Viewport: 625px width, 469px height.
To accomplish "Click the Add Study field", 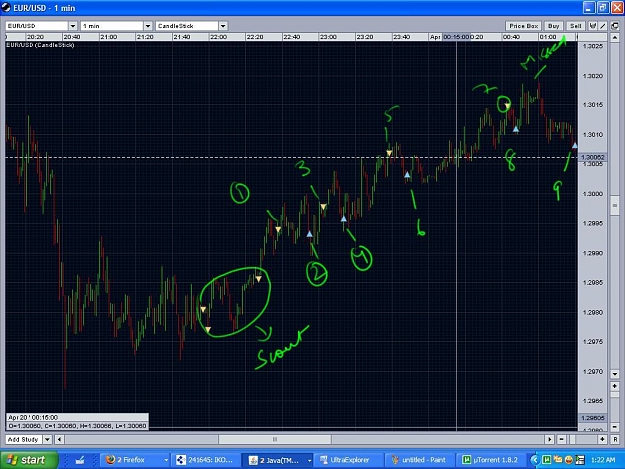I will tap(24, 439).
